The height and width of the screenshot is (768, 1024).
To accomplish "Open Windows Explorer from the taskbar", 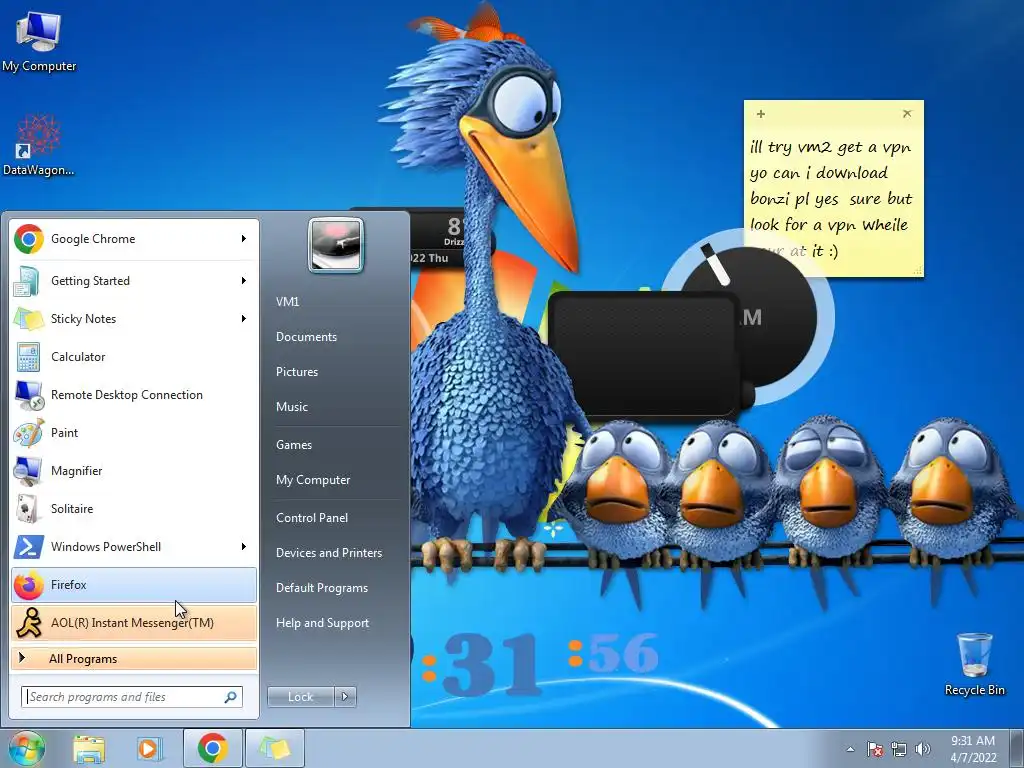I will pyautogui.click(x=89, y=749).
